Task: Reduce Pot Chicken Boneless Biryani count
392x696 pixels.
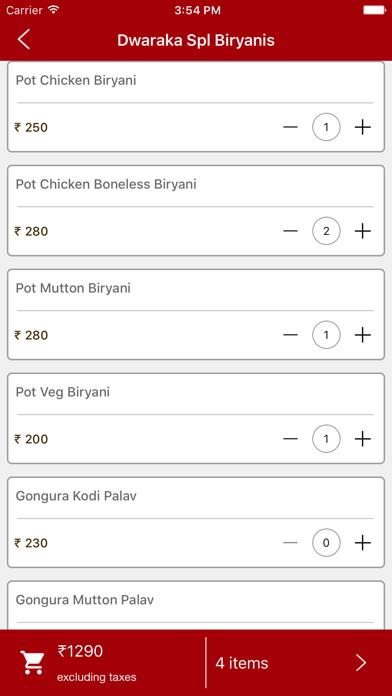Action: point(290,231)
